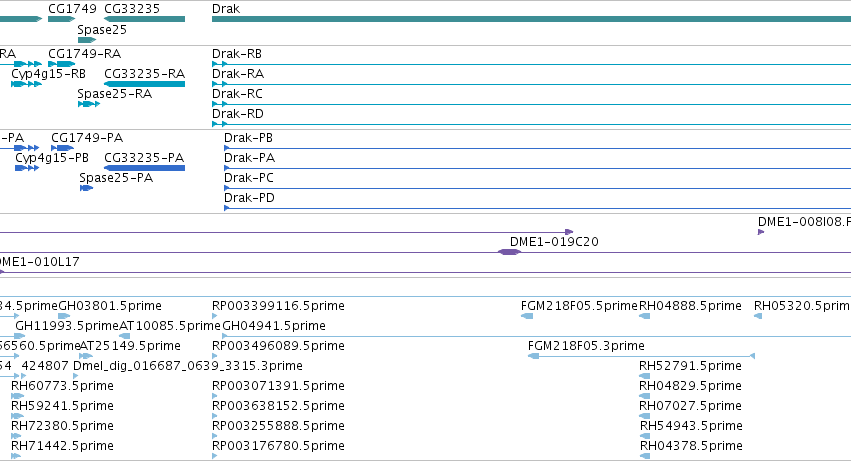Select the Spase25-PA protein label

tap(116, 178)
